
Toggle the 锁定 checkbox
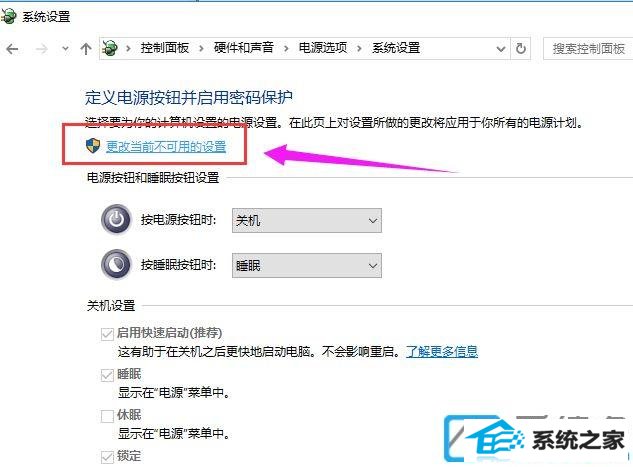107,457
